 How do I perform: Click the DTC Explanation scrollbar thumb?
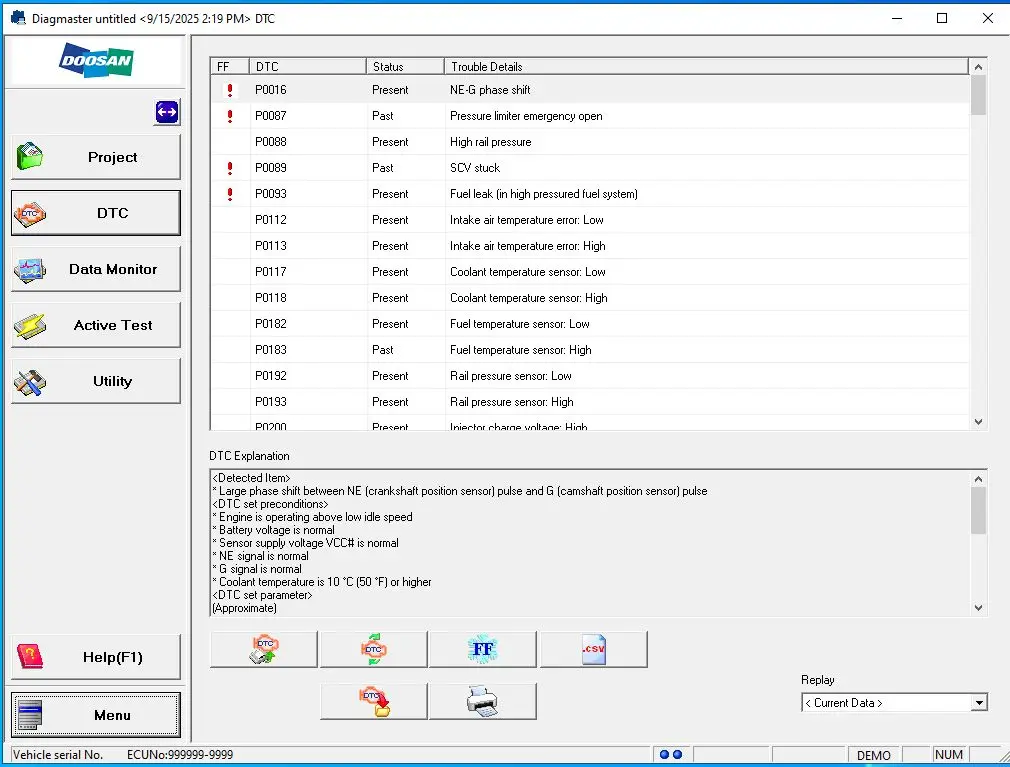coord(978,511)
